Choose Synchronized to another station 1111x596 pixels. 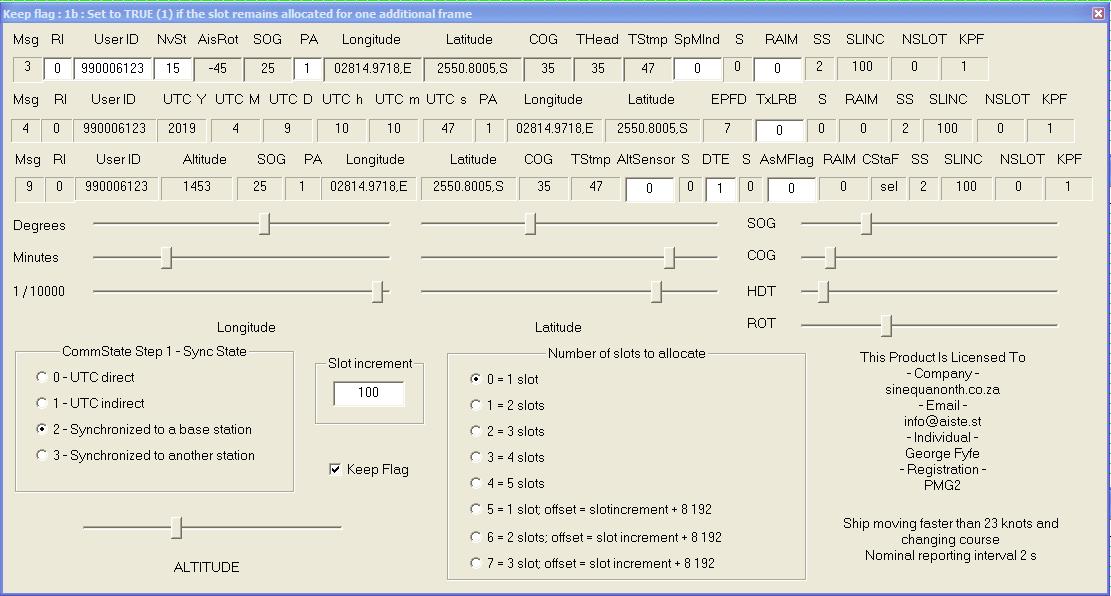(42, 456)
